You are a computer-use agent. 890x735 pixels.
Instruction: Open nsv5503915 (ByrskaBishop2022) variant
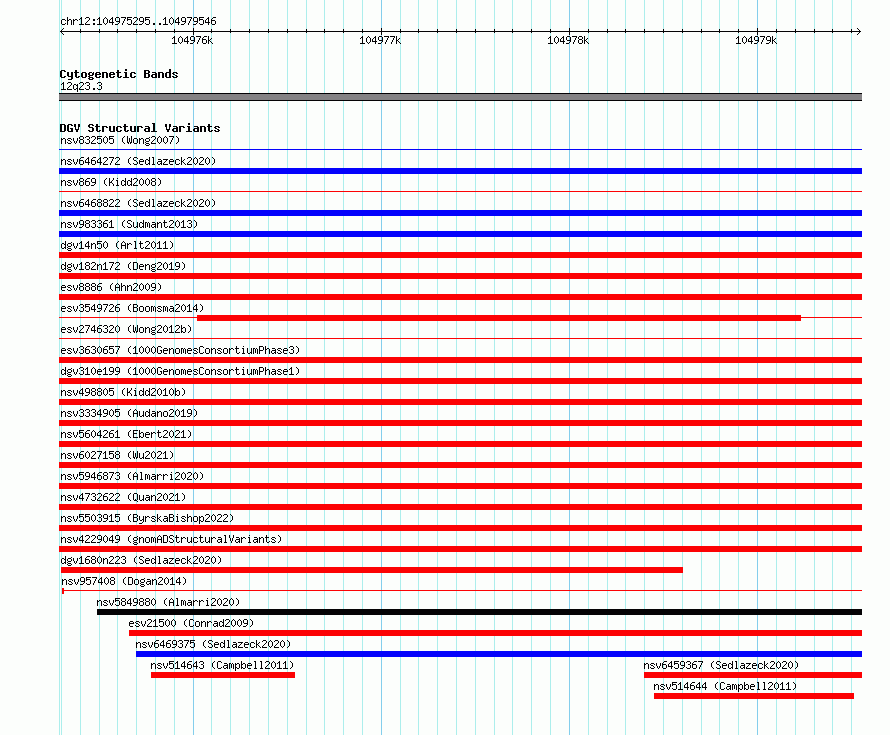(x=147, y=518)
